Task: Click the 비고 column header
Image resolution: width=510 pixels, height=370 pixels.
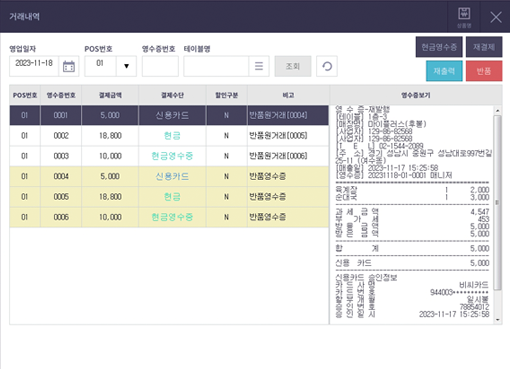Action: point(288,95)
